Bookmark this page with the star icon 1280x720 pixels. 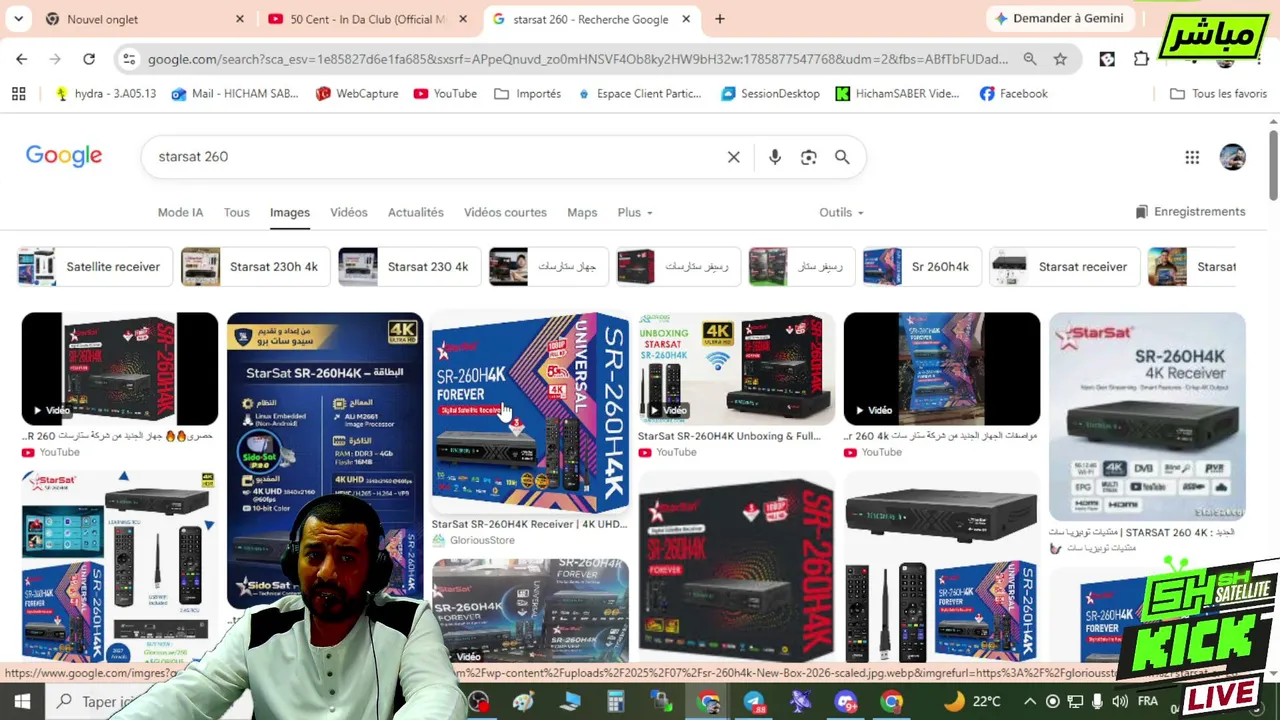[x=1060, y=59]
